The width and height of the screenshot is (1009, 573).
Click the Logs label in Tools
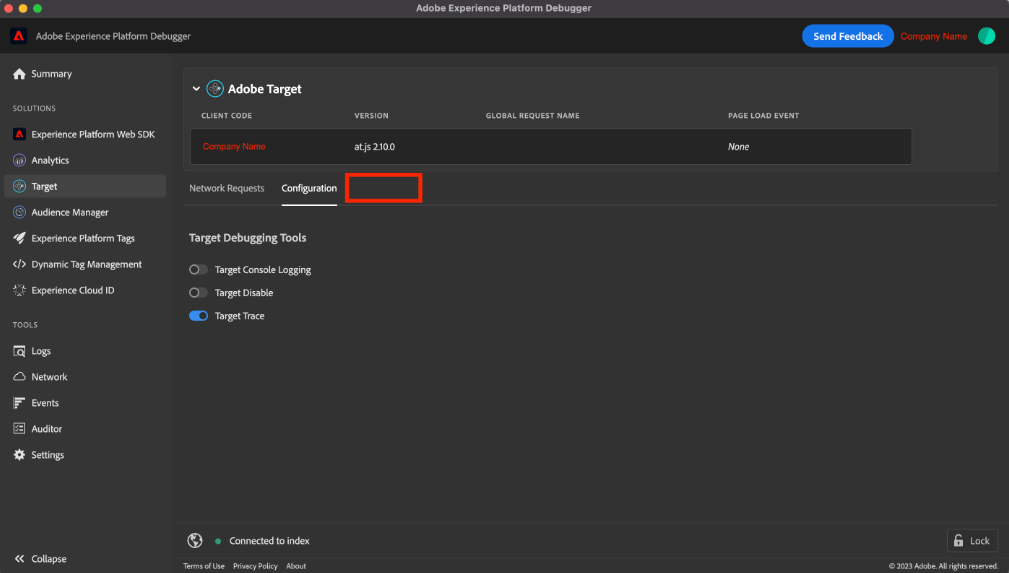pos(41,351)
